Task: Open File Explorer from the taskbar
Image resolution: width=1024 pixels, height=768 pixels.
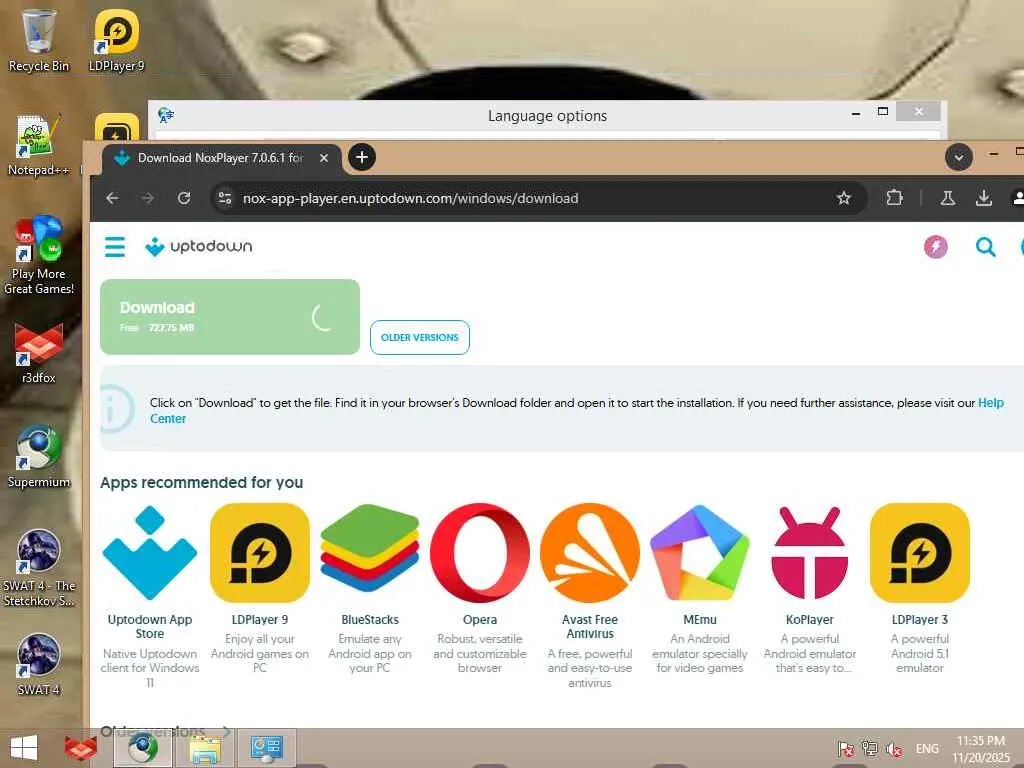Action: 205,748
